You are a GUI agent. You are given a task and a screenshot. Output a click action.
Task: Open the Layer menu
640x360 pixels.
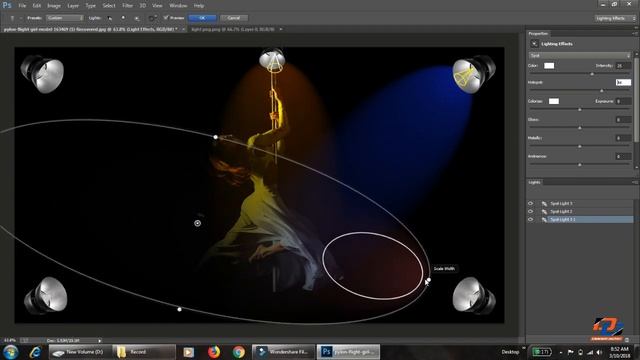pos(73,6)
